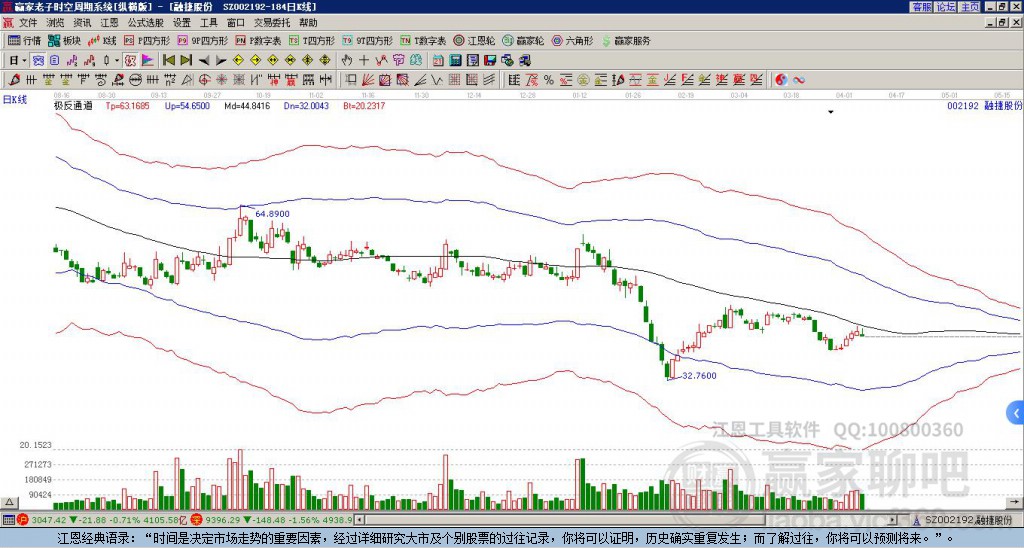Image resolution: width=1024 pixels, height=548 pixels.
Task: Open the 六角形 hexagon tool
Action: 572,40
